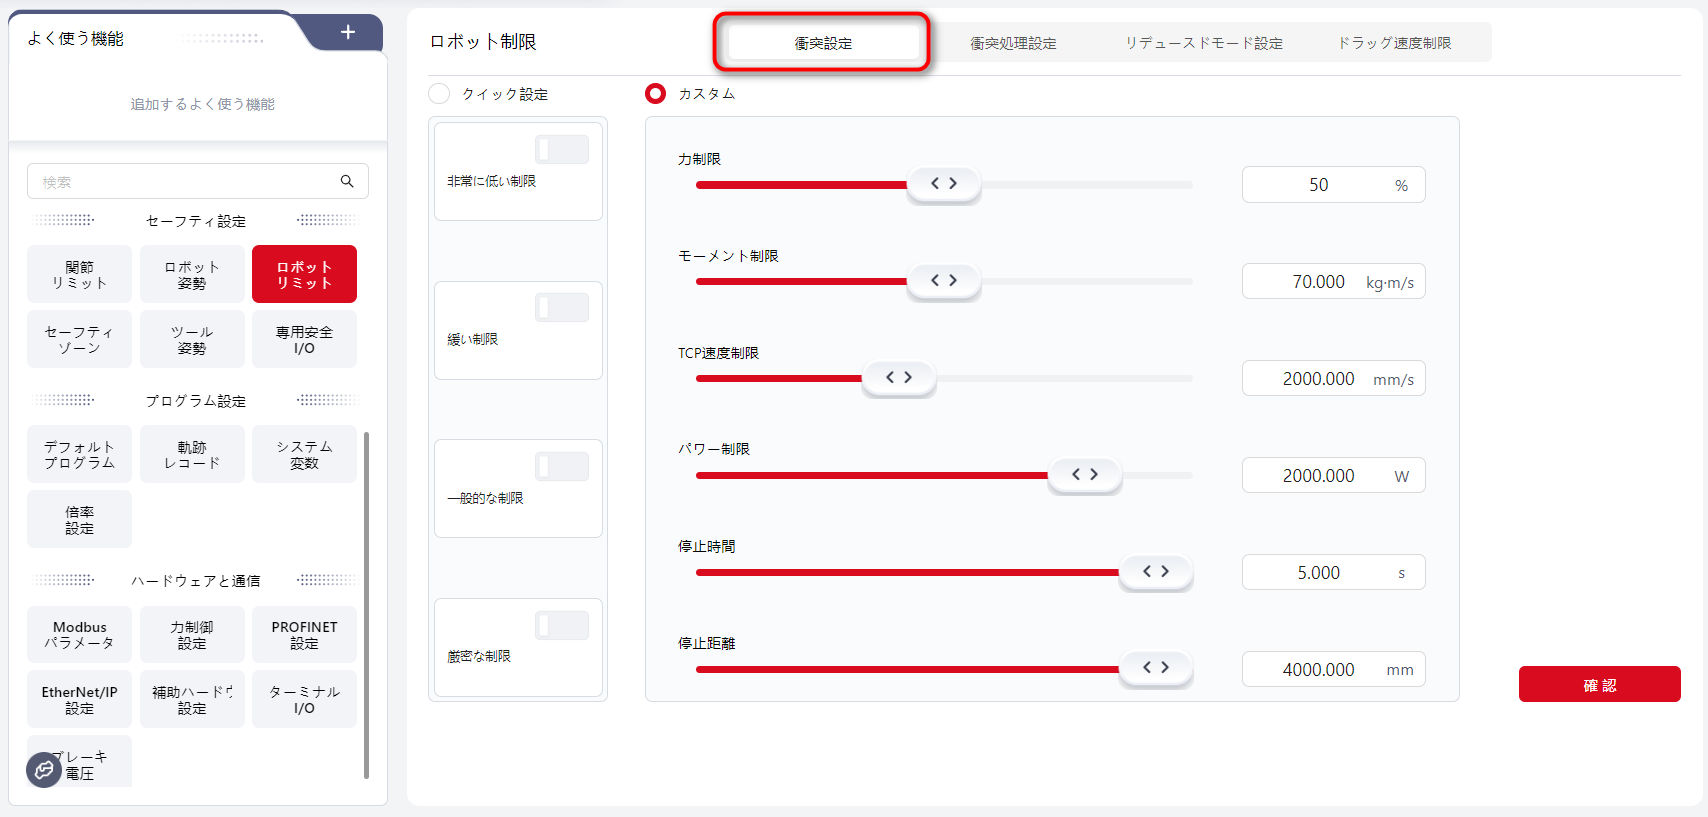Viewport: 1708px width, 817px height.
Task: Open Modbus パラメータ tile
Action: pos(79,634)
